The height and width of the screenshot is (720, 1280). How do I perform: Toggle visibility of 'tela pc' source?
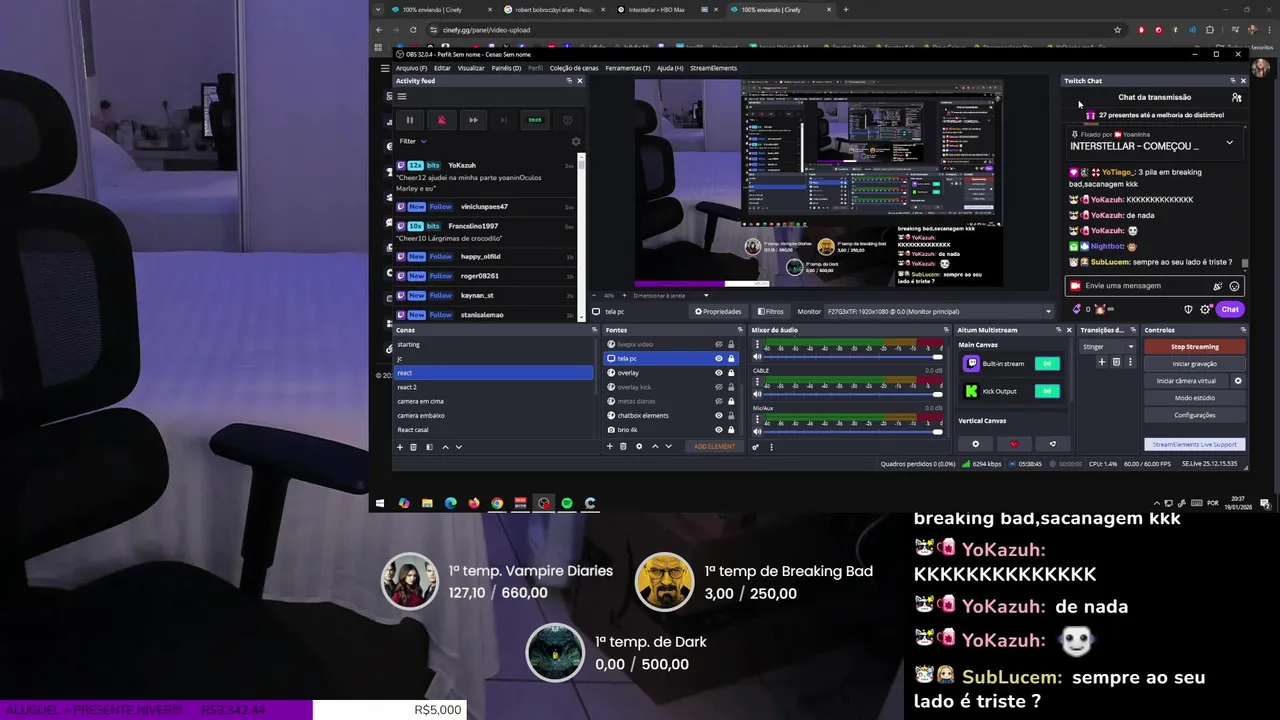coord(718,358)
